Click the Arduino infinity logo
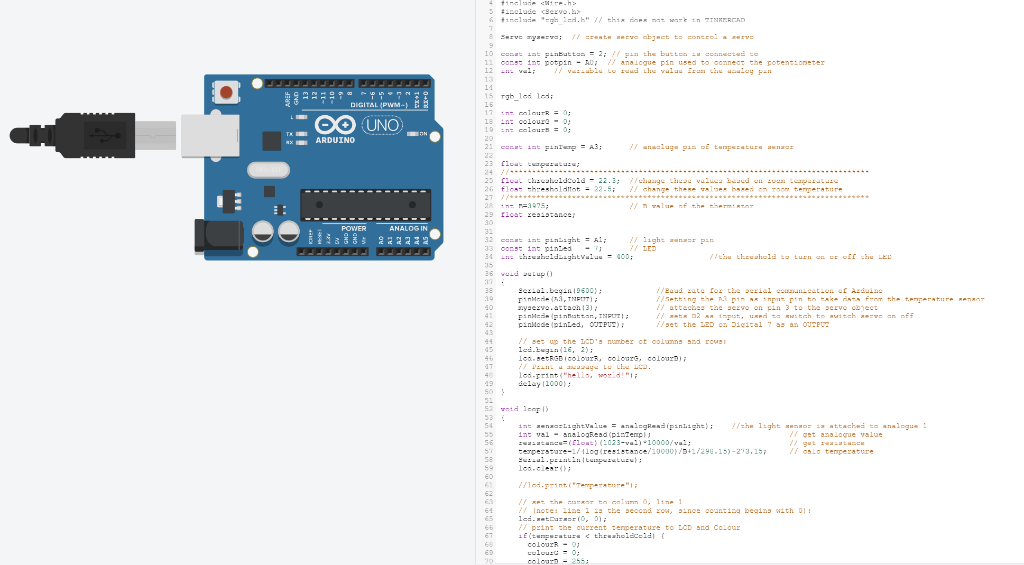The width and height of the screenshot is (1024, 565). (335, 125)
